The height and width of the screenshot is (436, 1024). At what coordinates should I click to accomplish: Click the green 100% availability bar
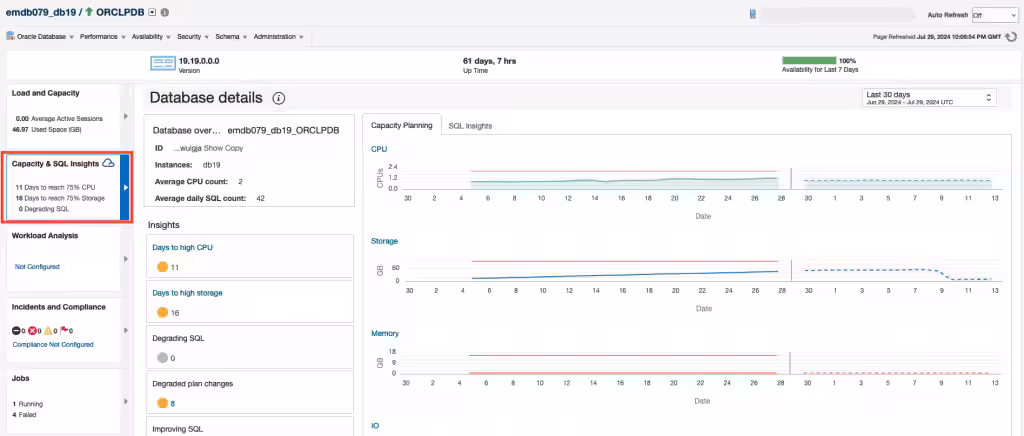[809, 60]
